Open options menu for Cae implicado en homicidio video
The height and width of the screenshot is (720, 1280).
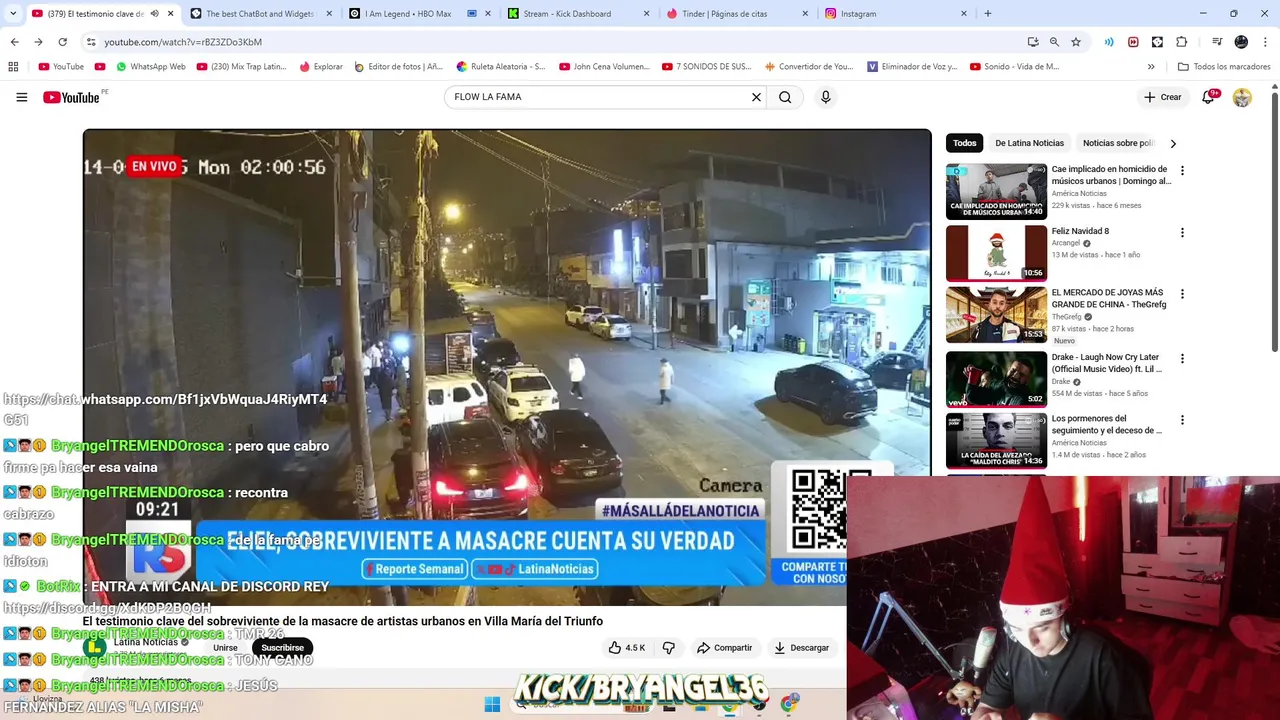[1182, 171]
